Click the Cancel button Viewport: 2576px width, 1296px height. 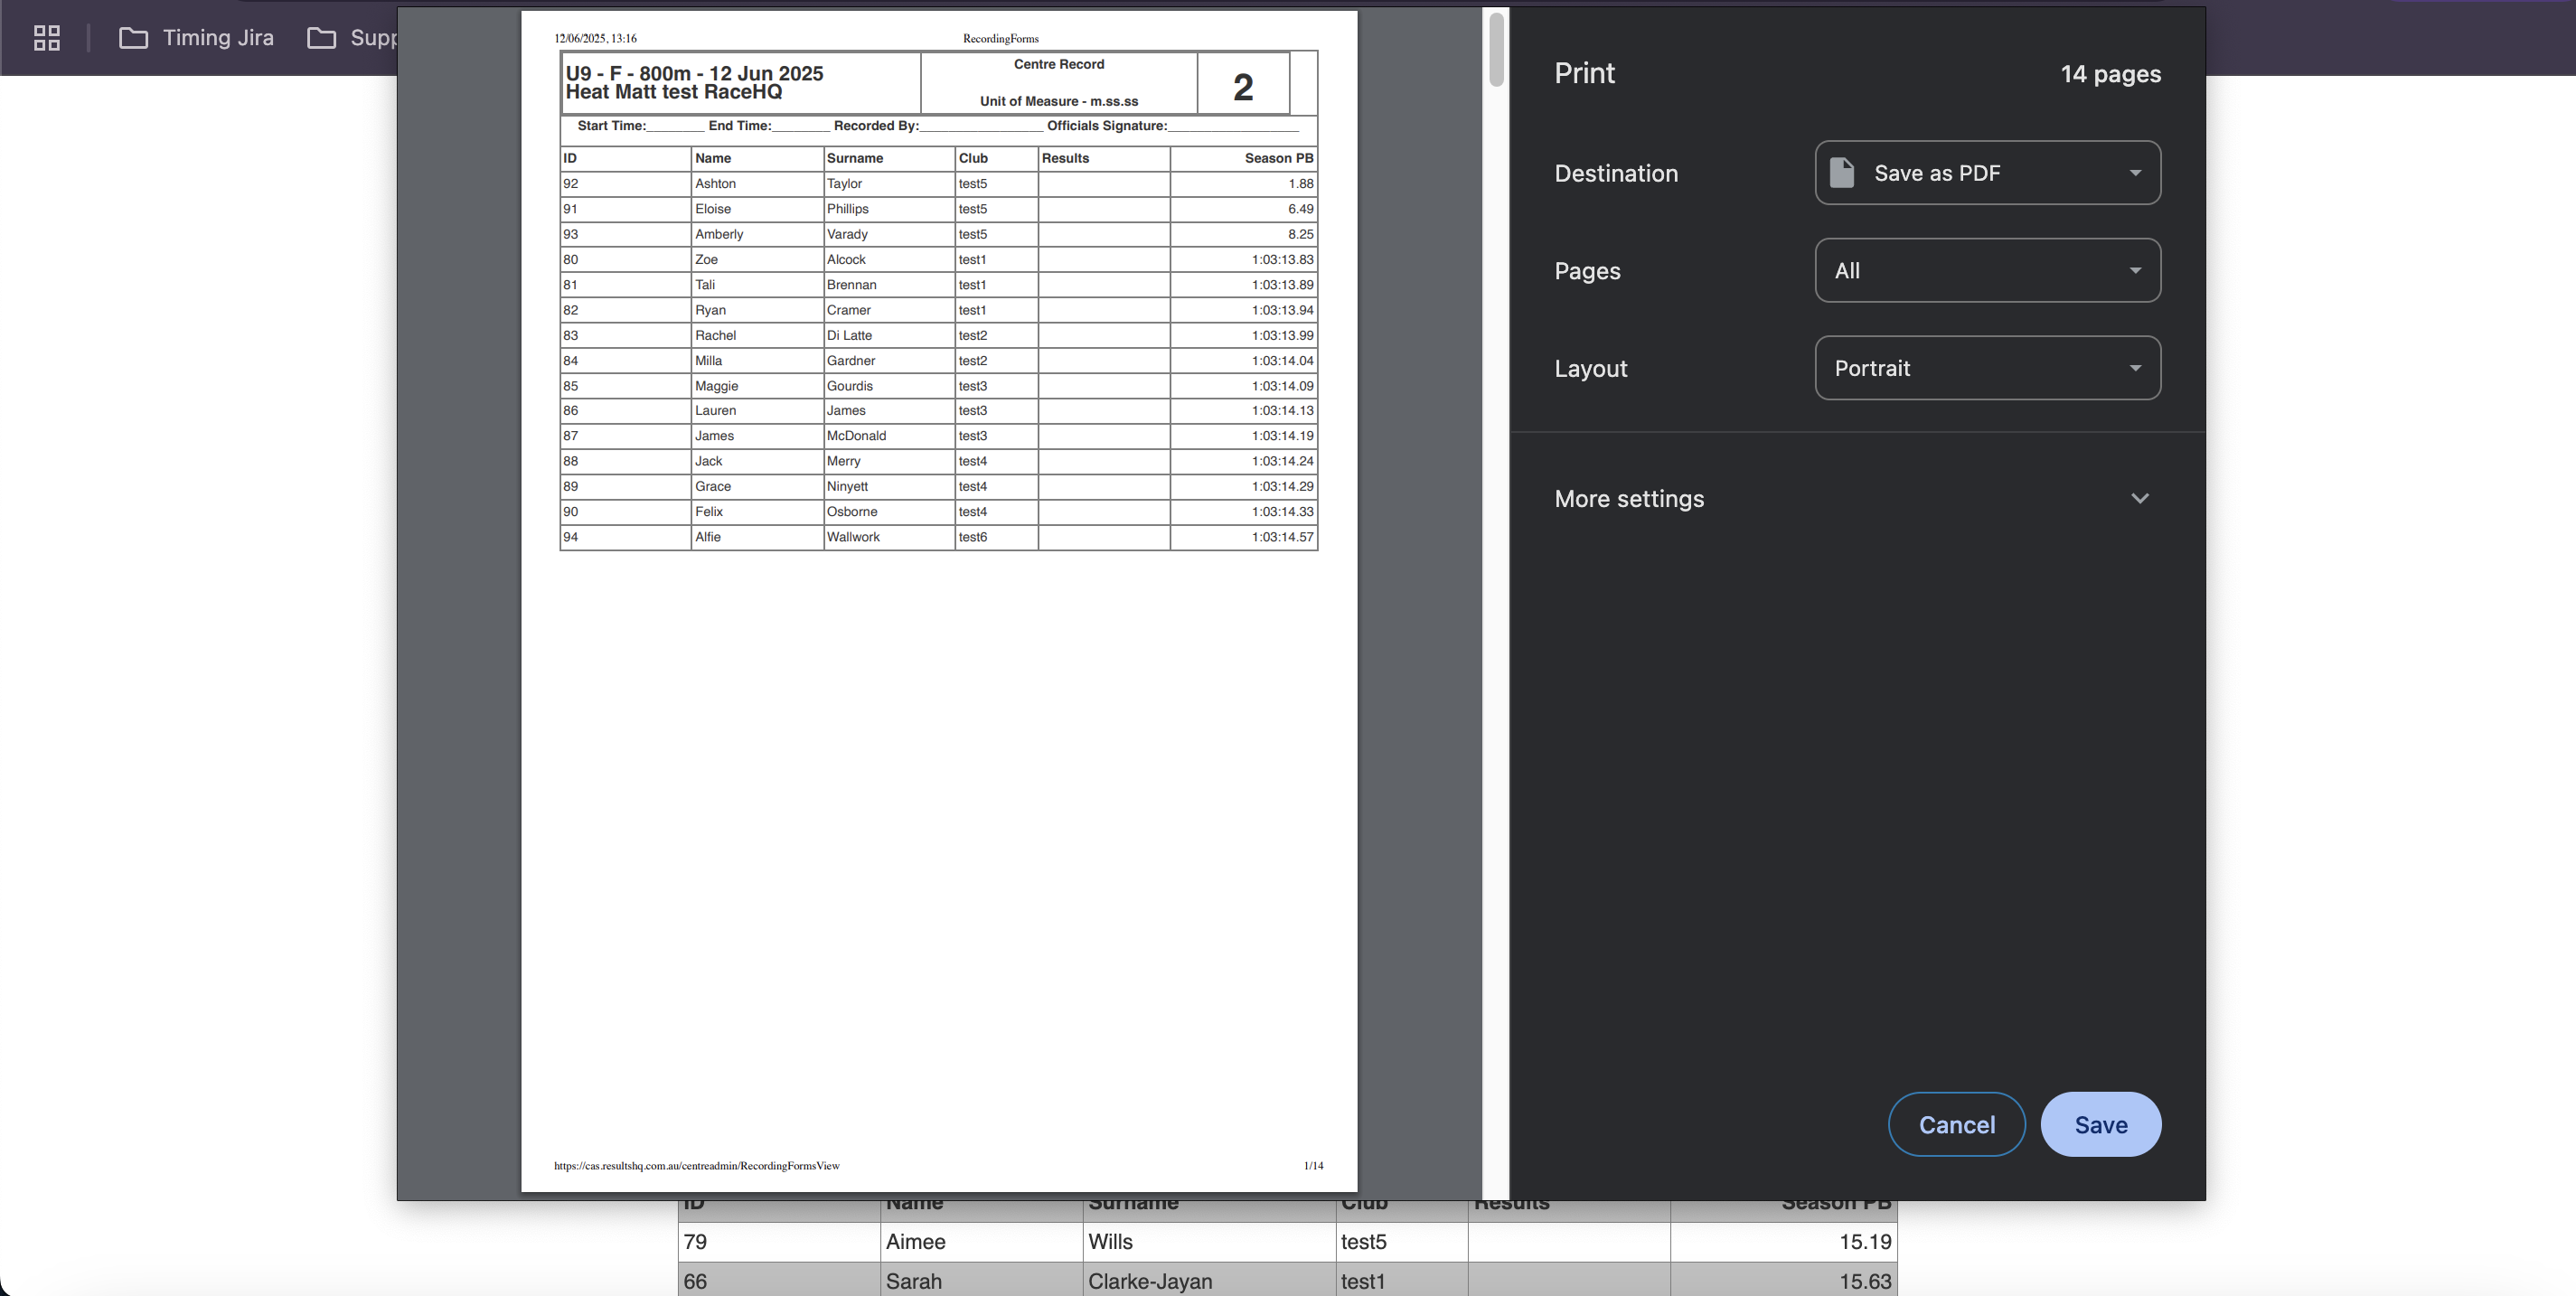1956,1124
